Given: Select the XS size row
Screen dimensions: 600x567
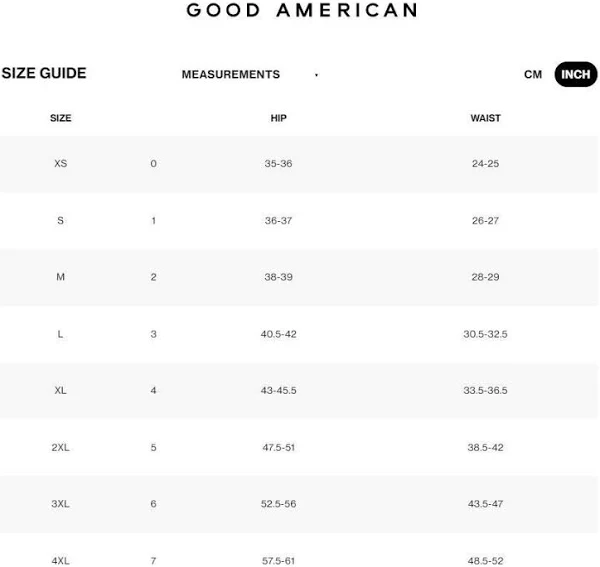Looking at the screenshot, I should [x=61, y=163].
